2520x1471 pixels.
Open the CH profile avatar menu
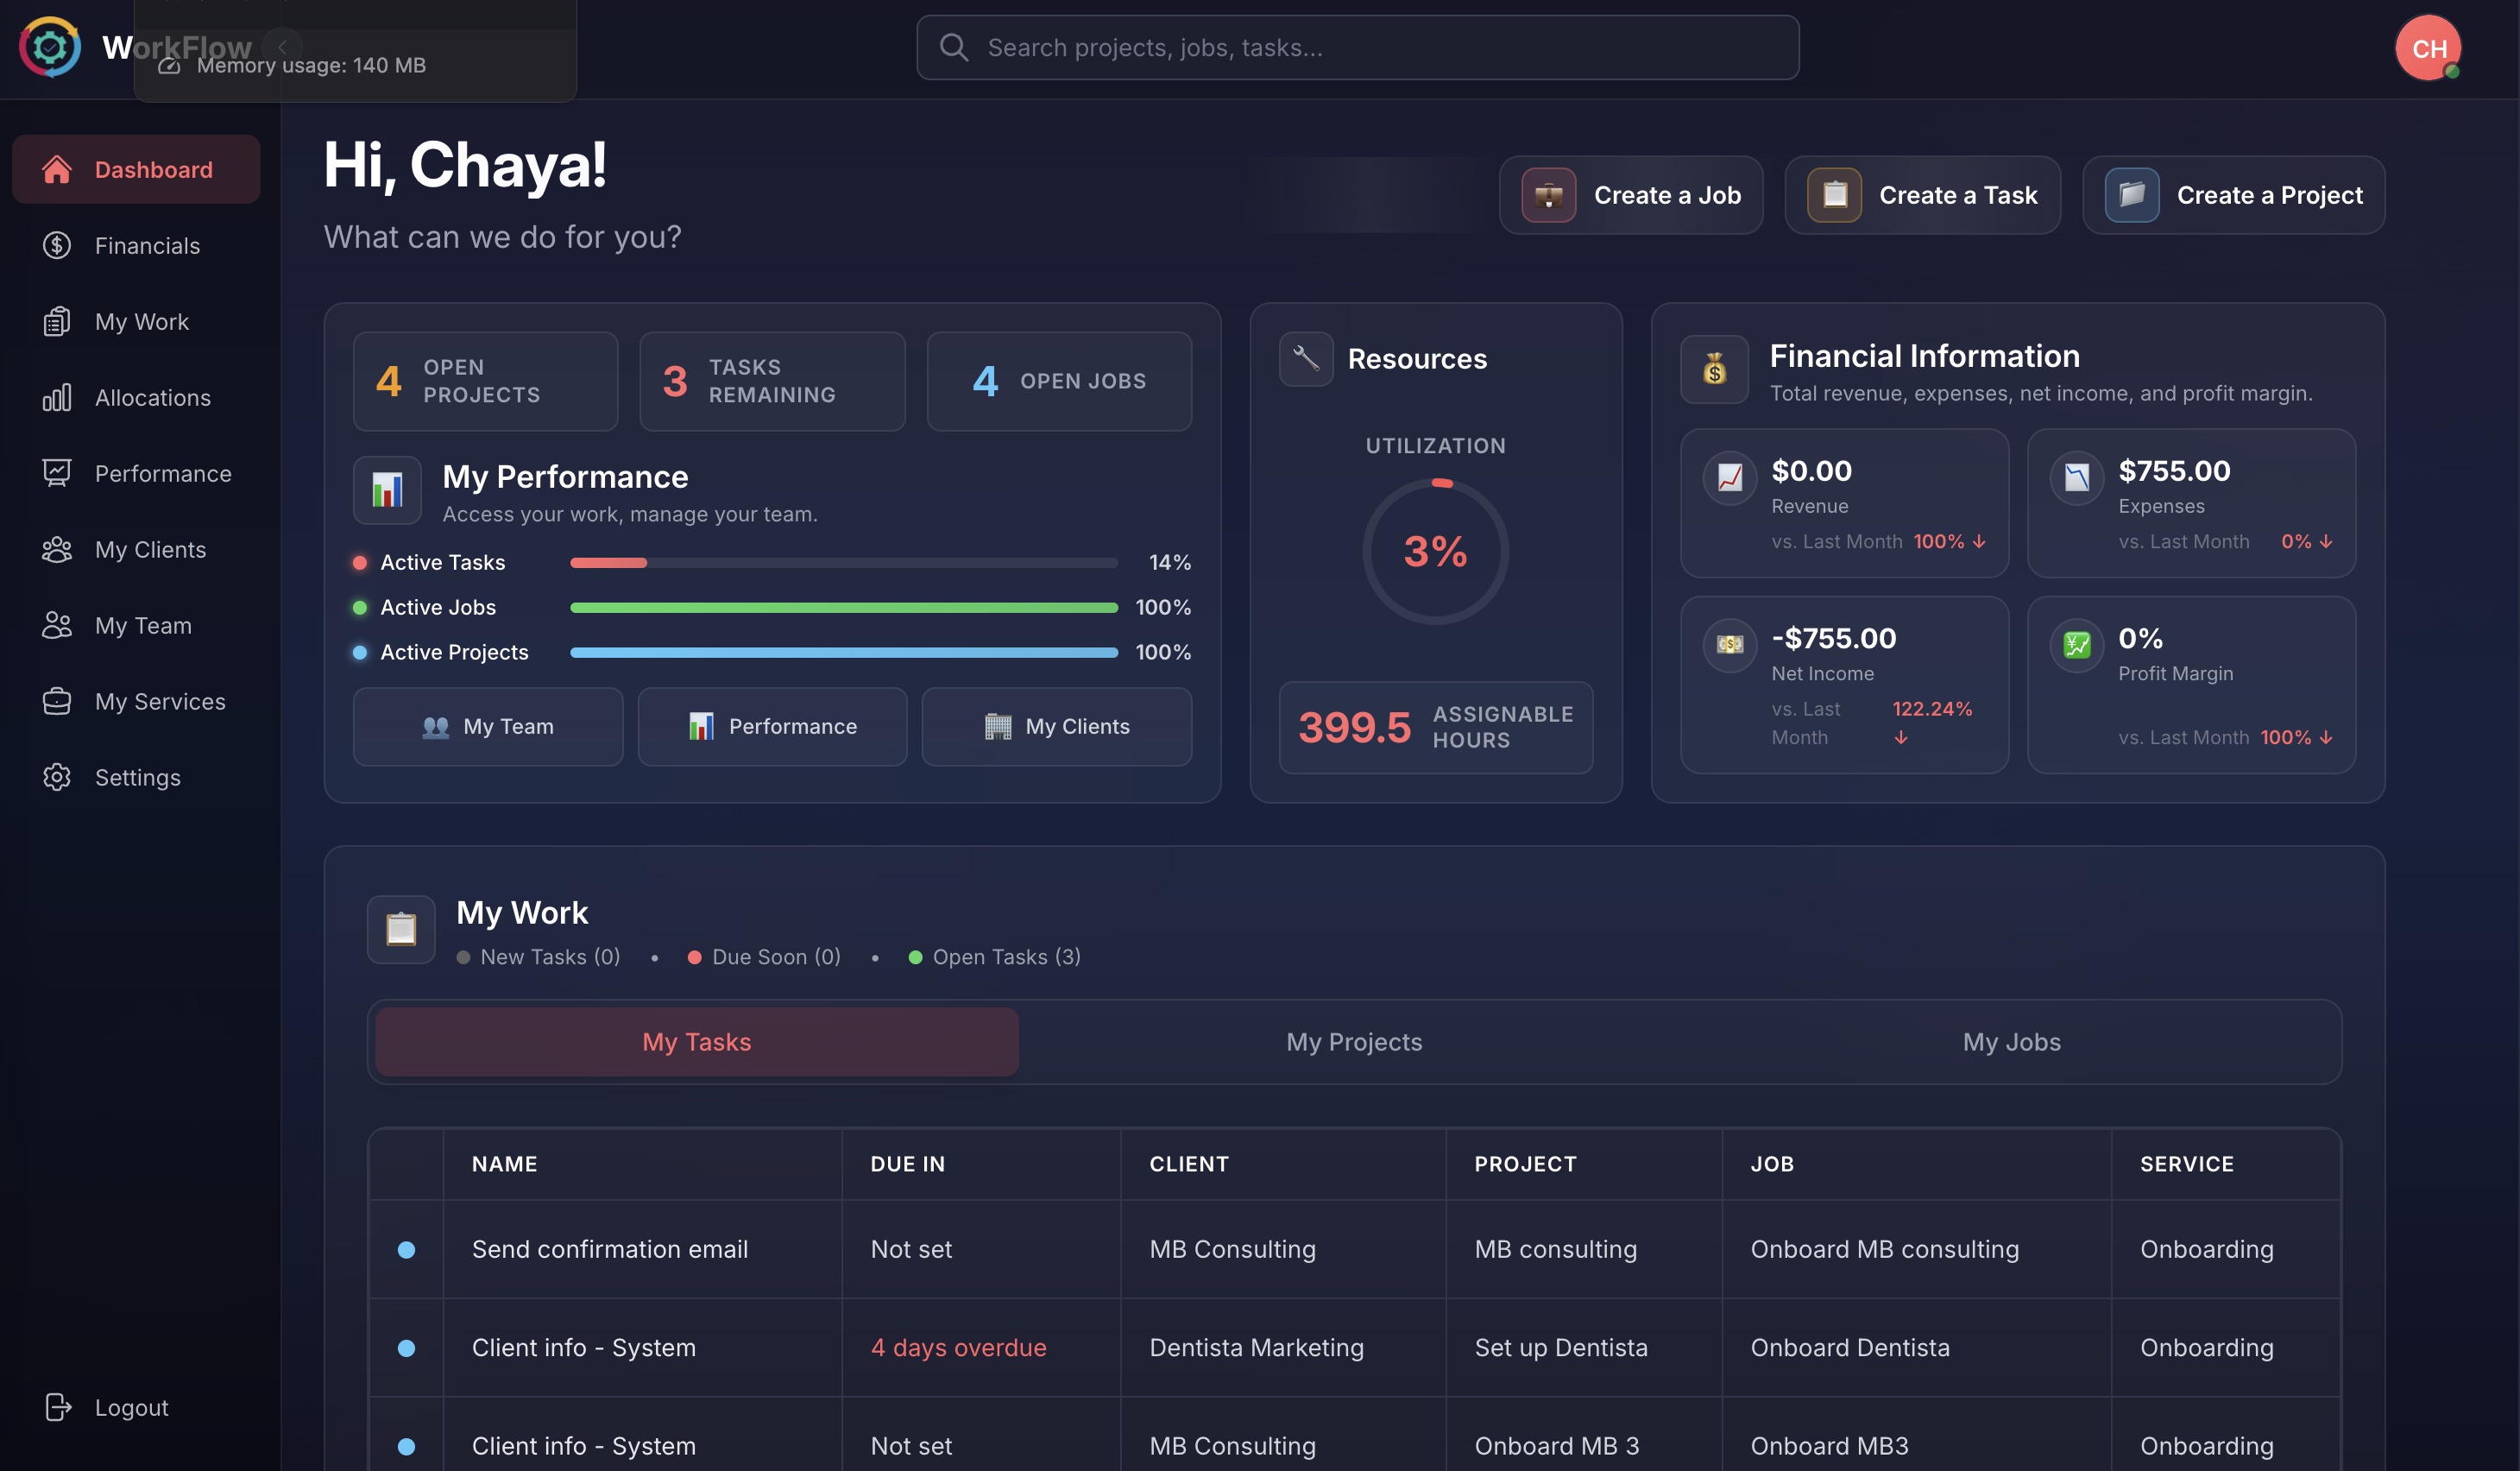(x=2428, y=47)
